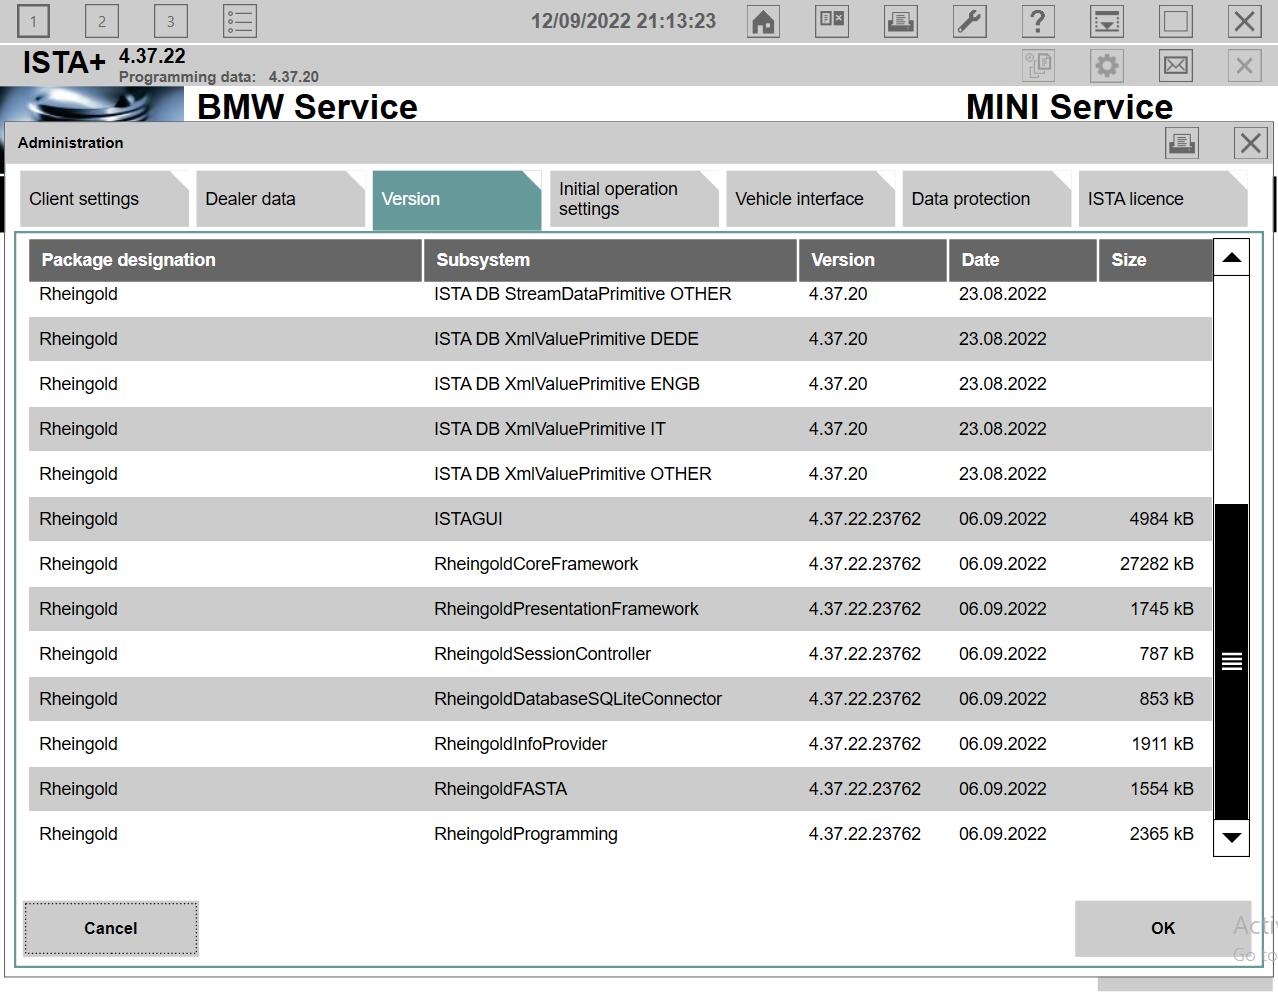
Task: Select ISTA DB XmlValuePrimitive ENGB row
Action: pos(620,384)
